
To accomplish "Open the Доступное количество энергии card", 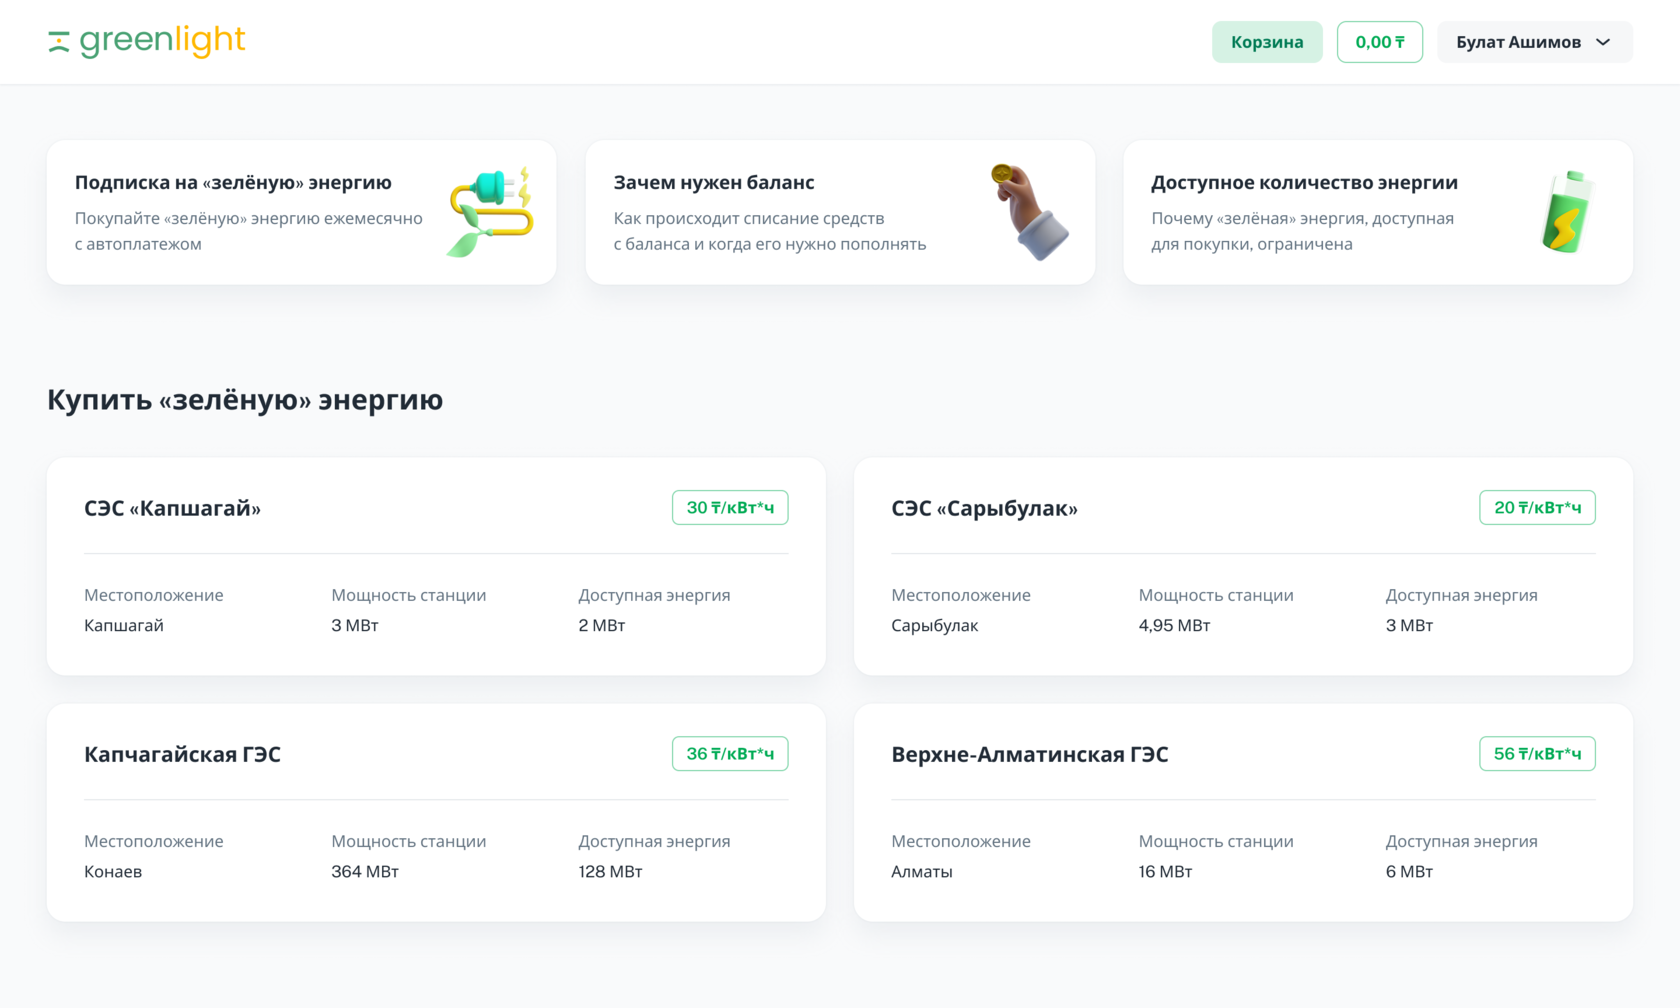I will tap(1320, 212).
